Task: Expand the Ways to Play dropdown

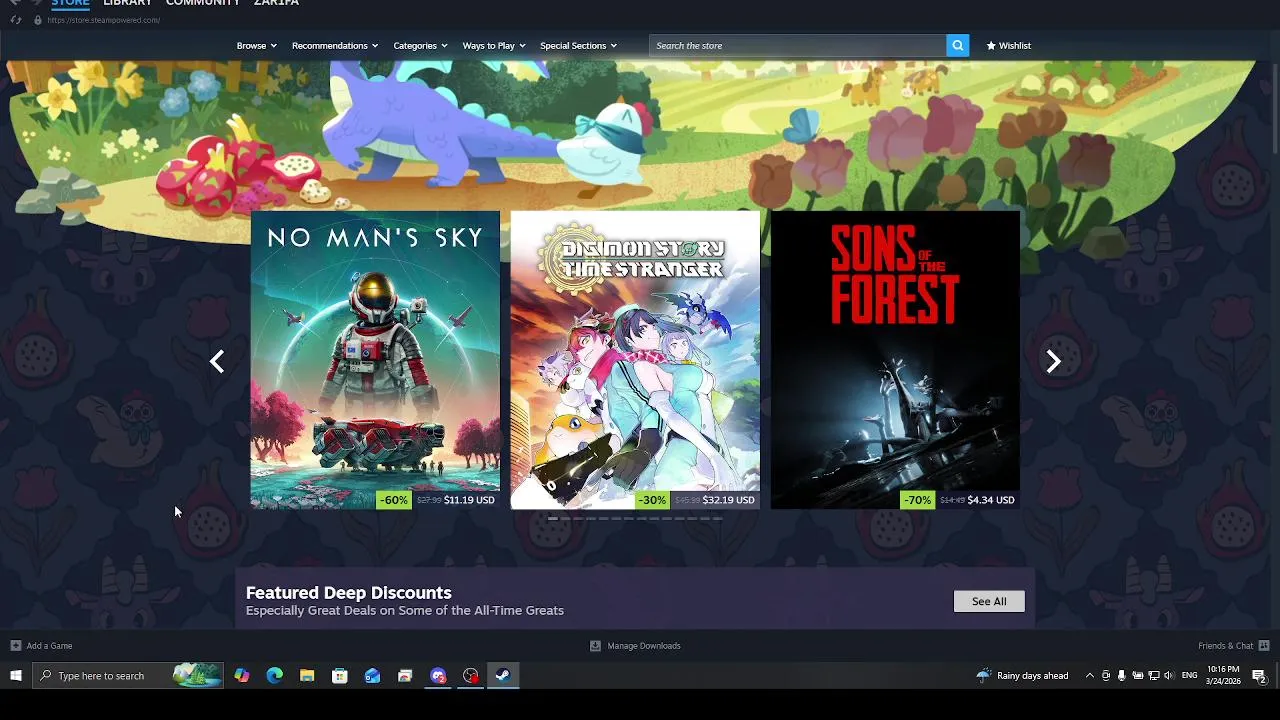Action: (x=494, y=45)
